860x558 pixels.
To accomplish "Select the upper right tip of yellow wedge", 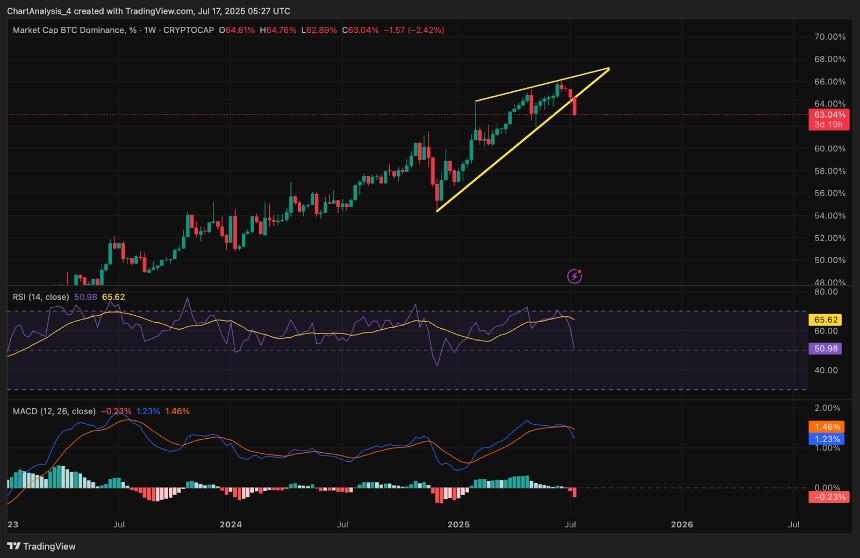I will pos(608,69).
